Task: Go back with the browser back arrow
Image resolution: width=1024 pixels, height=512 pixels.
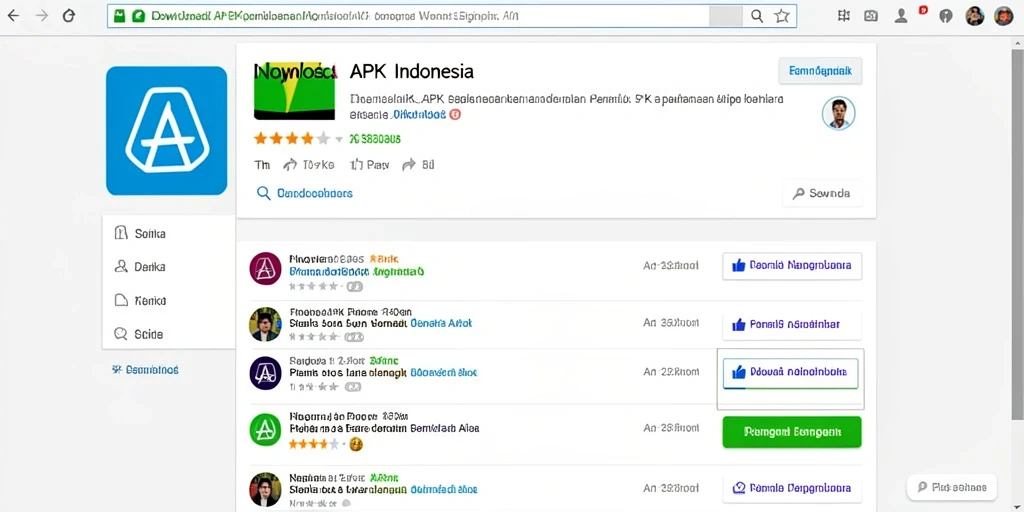Action: coord(13,16)
